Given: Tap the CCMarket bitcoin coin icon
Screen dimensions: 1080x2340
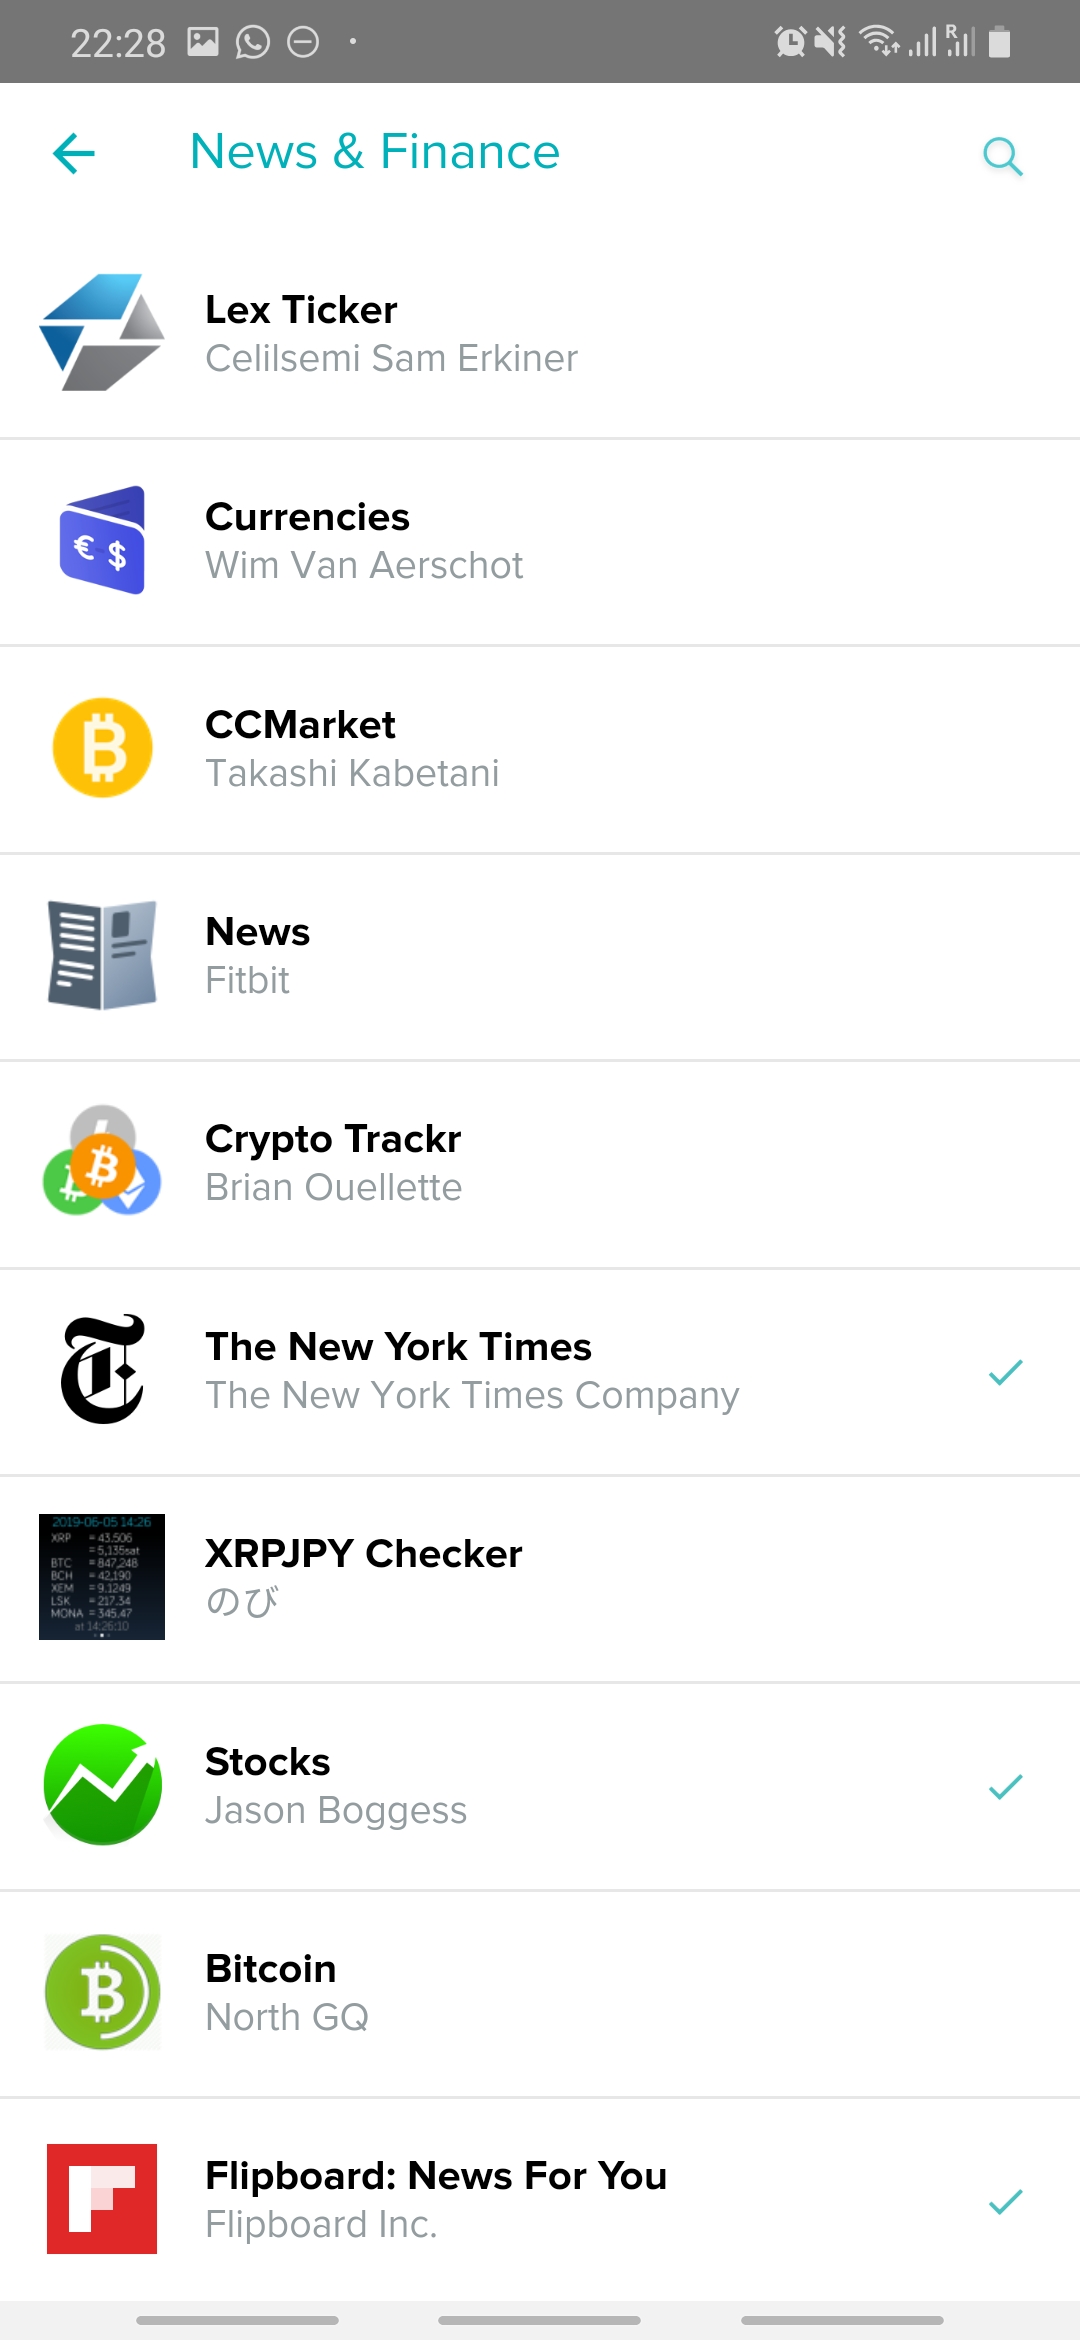Looking at the screenshot, I should click(x=102, y=748).
